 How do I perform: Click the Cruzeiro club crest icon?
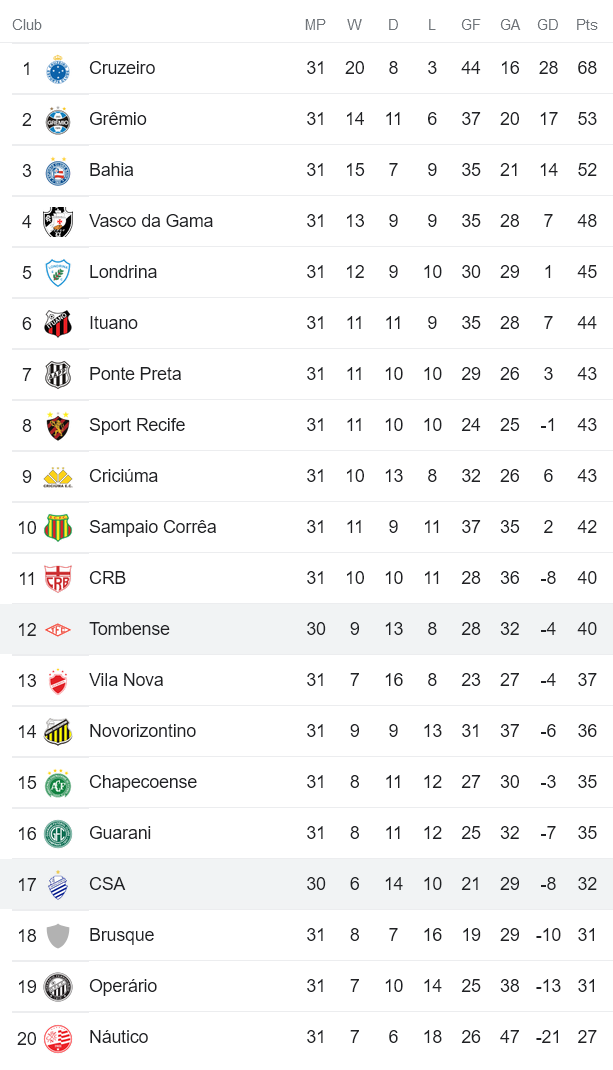(x=58, y=69)
